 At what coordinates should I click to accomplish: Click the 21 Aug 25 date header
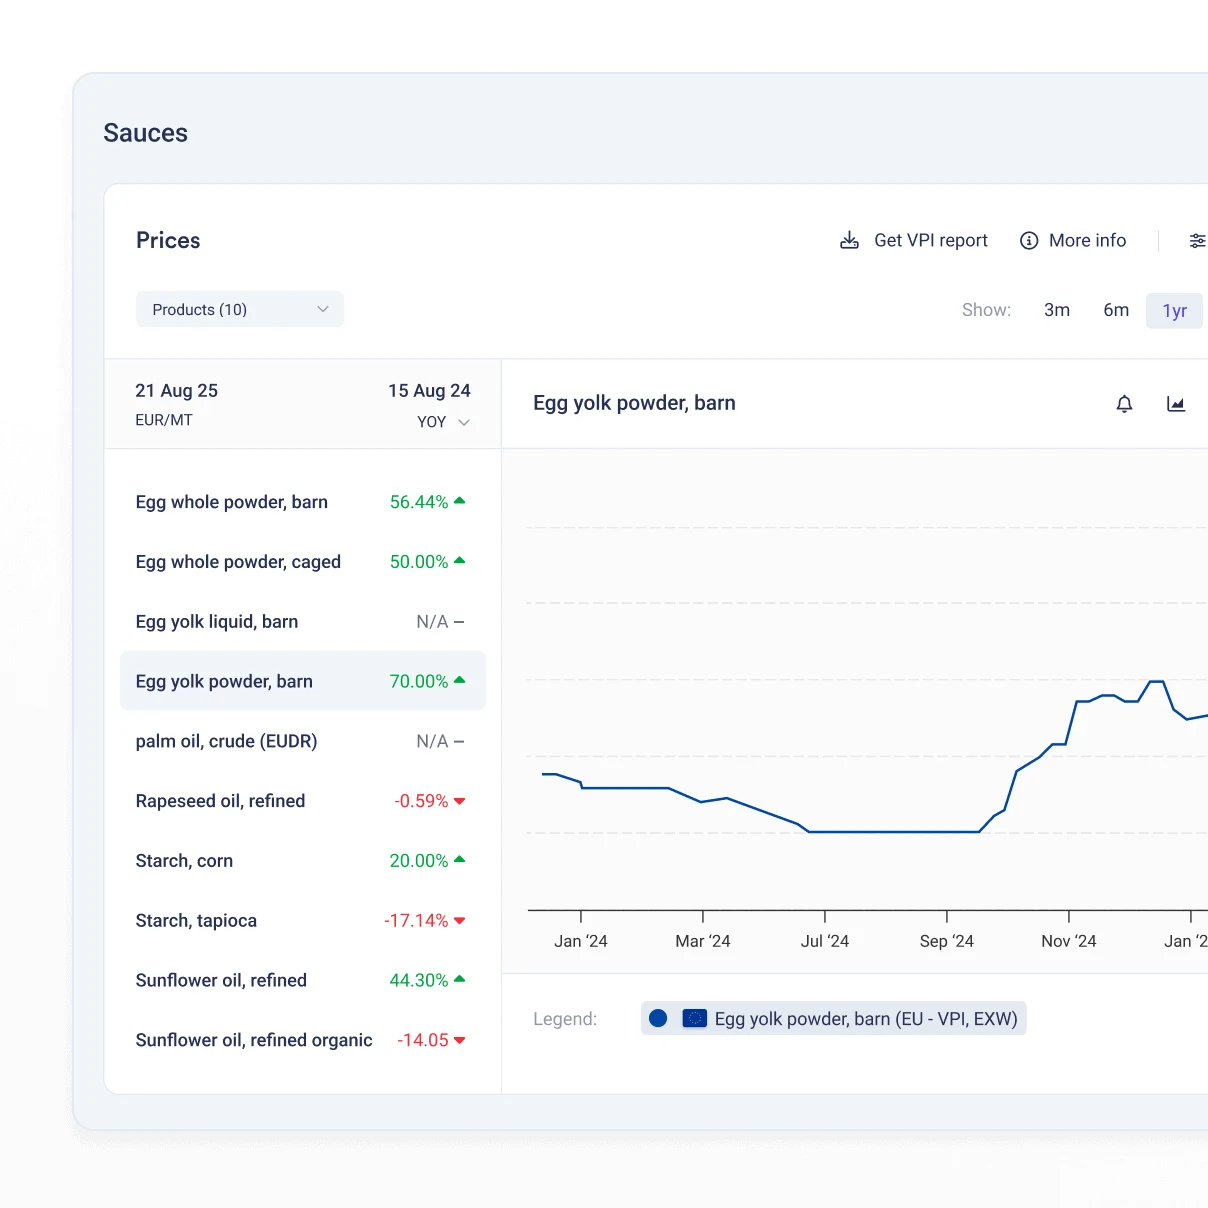pyautogui.click(x=176, y=391)
